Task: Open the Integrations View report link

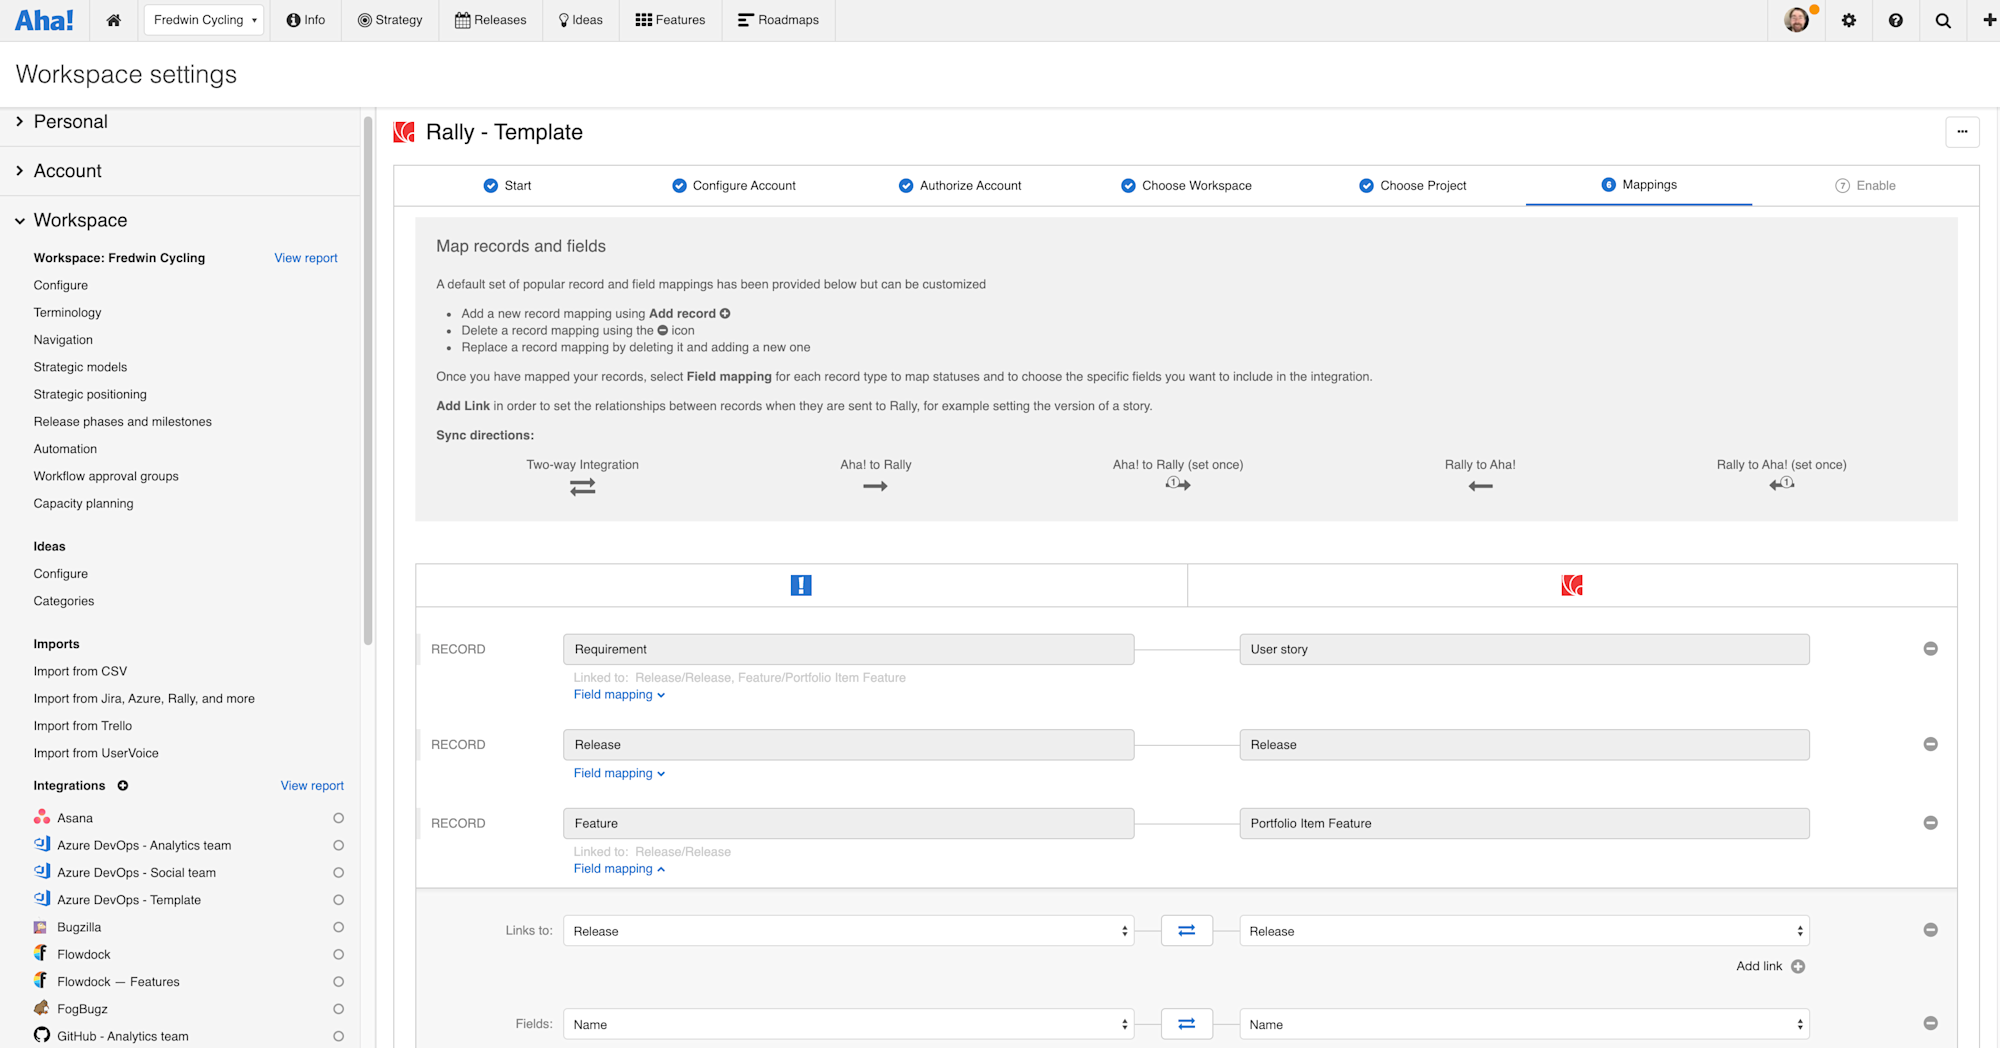Action: coord(311,785)
